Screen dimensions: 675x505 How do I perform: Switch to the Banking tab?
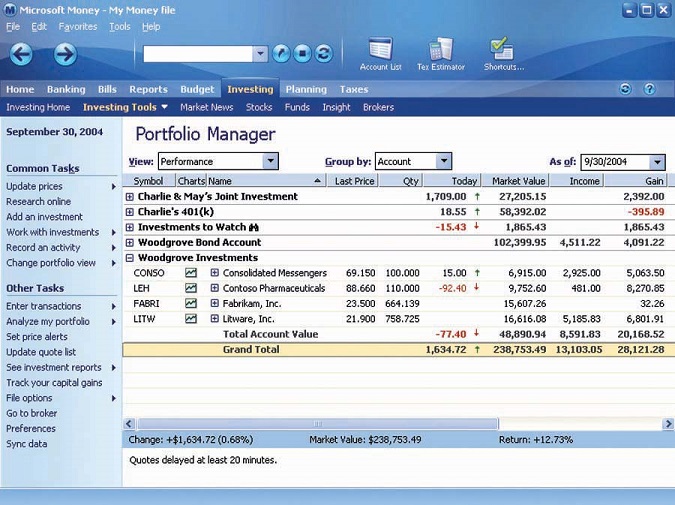coord(66,89)
